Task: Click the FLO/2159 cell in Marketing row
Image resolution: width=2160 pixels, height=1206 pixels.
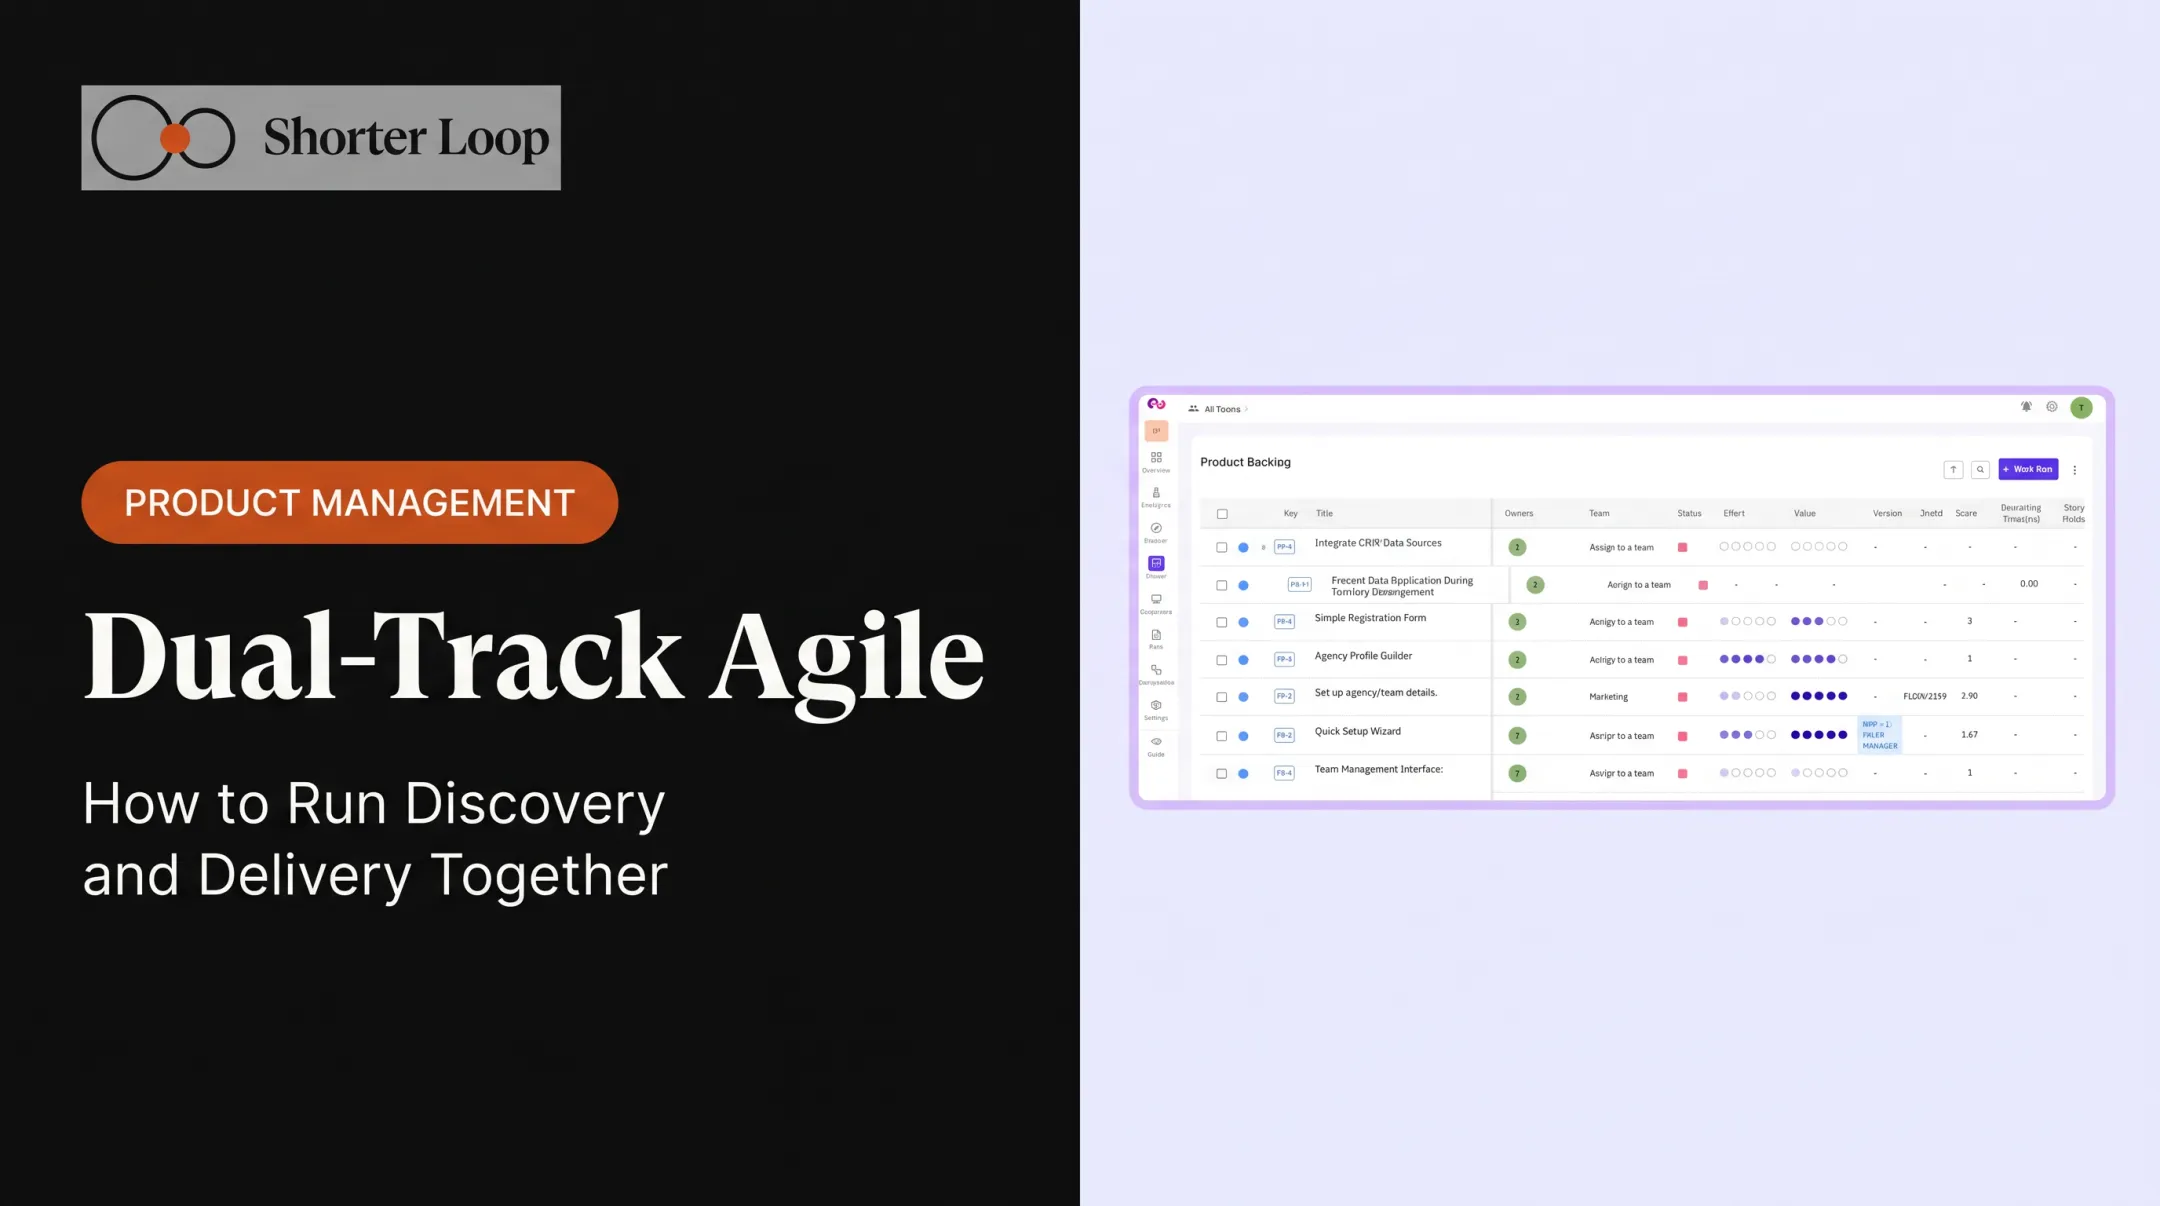Action: tap(1924, 697)
